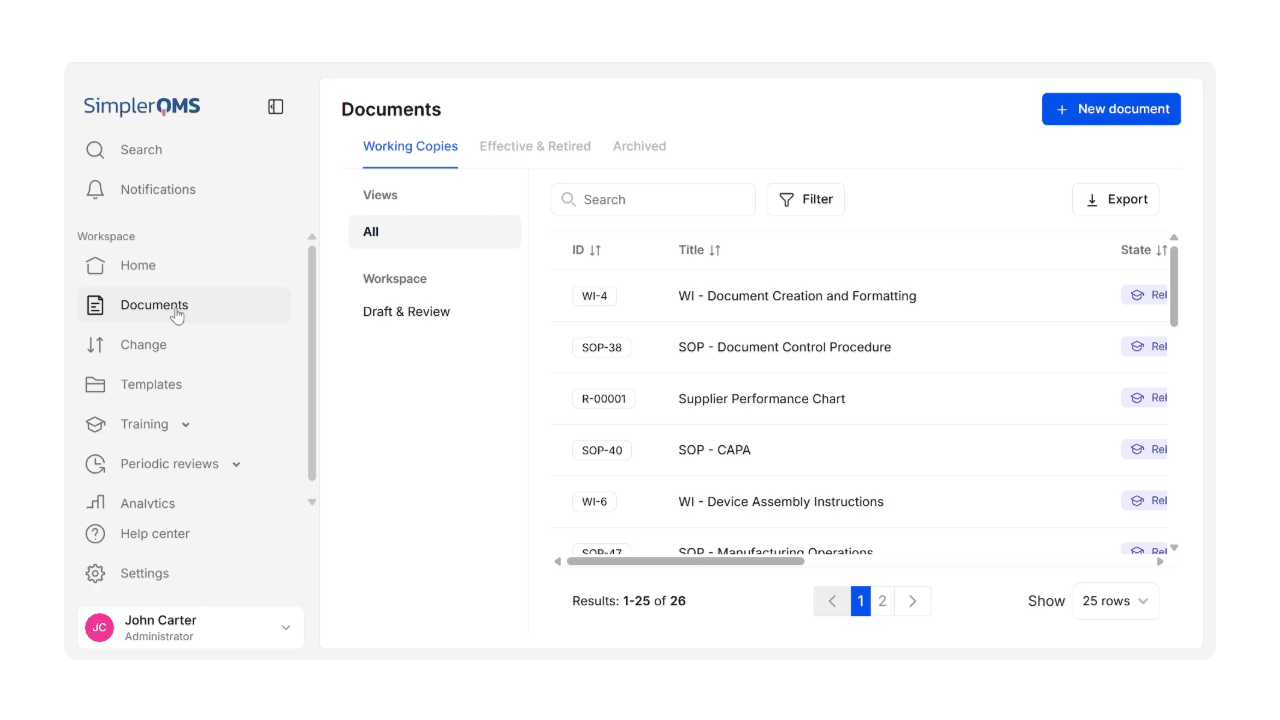Open the John Carter account dropdown chevron
Screen dimensions: 1280x720
[x=286, y=628]
